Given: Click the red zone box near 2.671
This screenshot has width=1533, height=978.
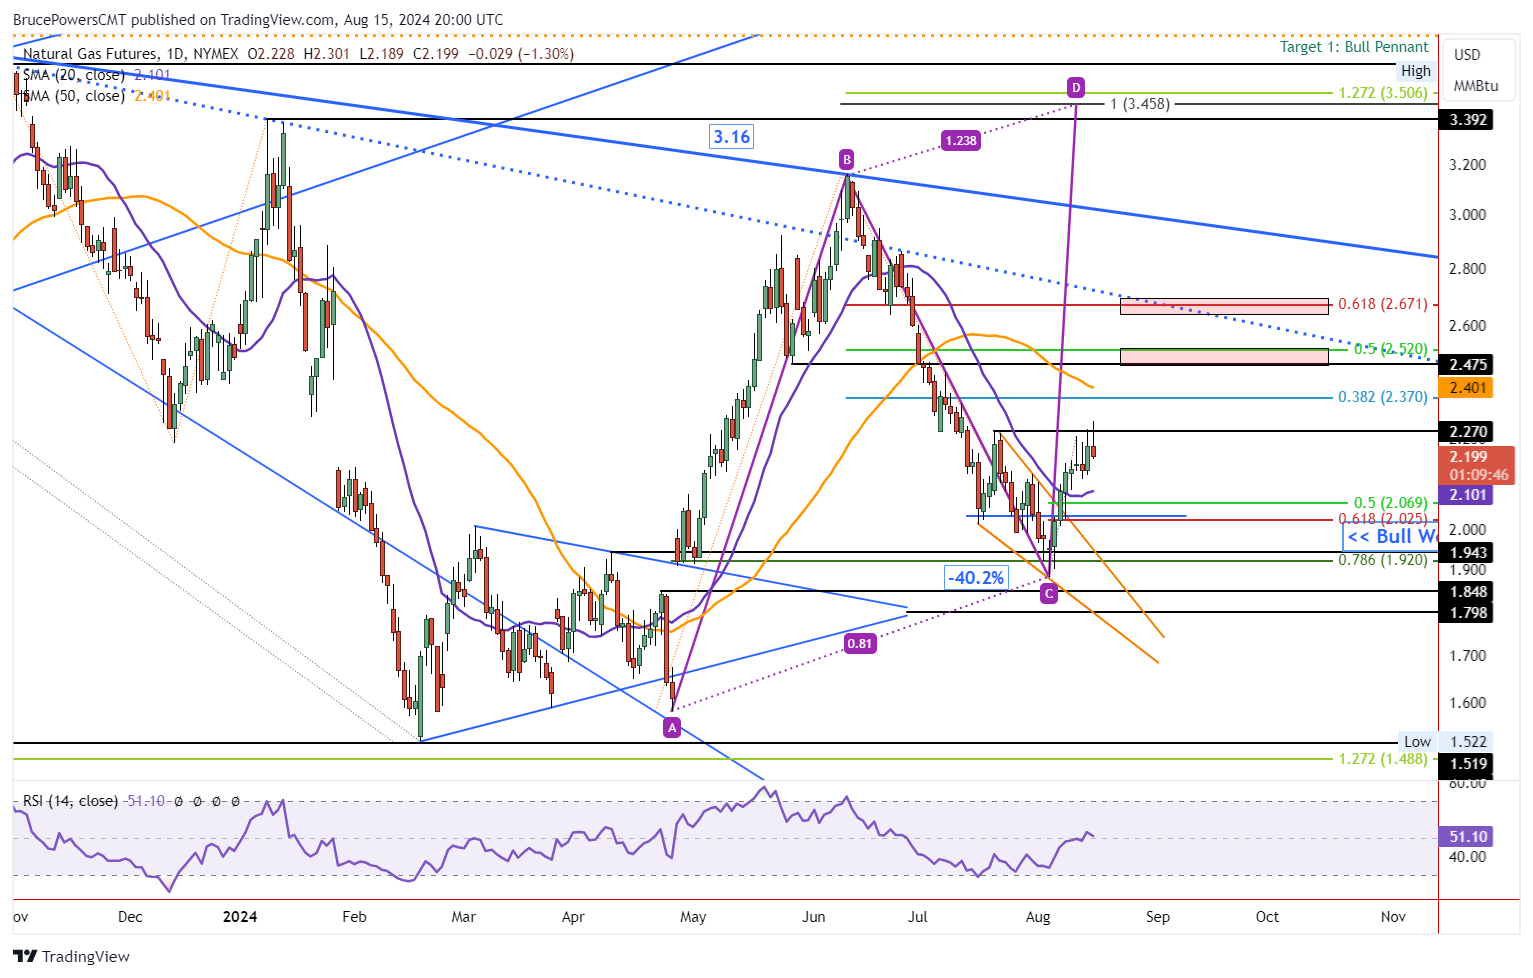Looking at the screenshot, I should (x=1224, y=306).
